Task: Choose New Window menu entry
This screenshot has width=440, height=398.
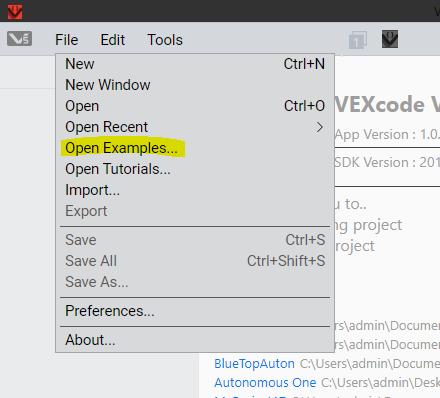Action: [195, 85]
